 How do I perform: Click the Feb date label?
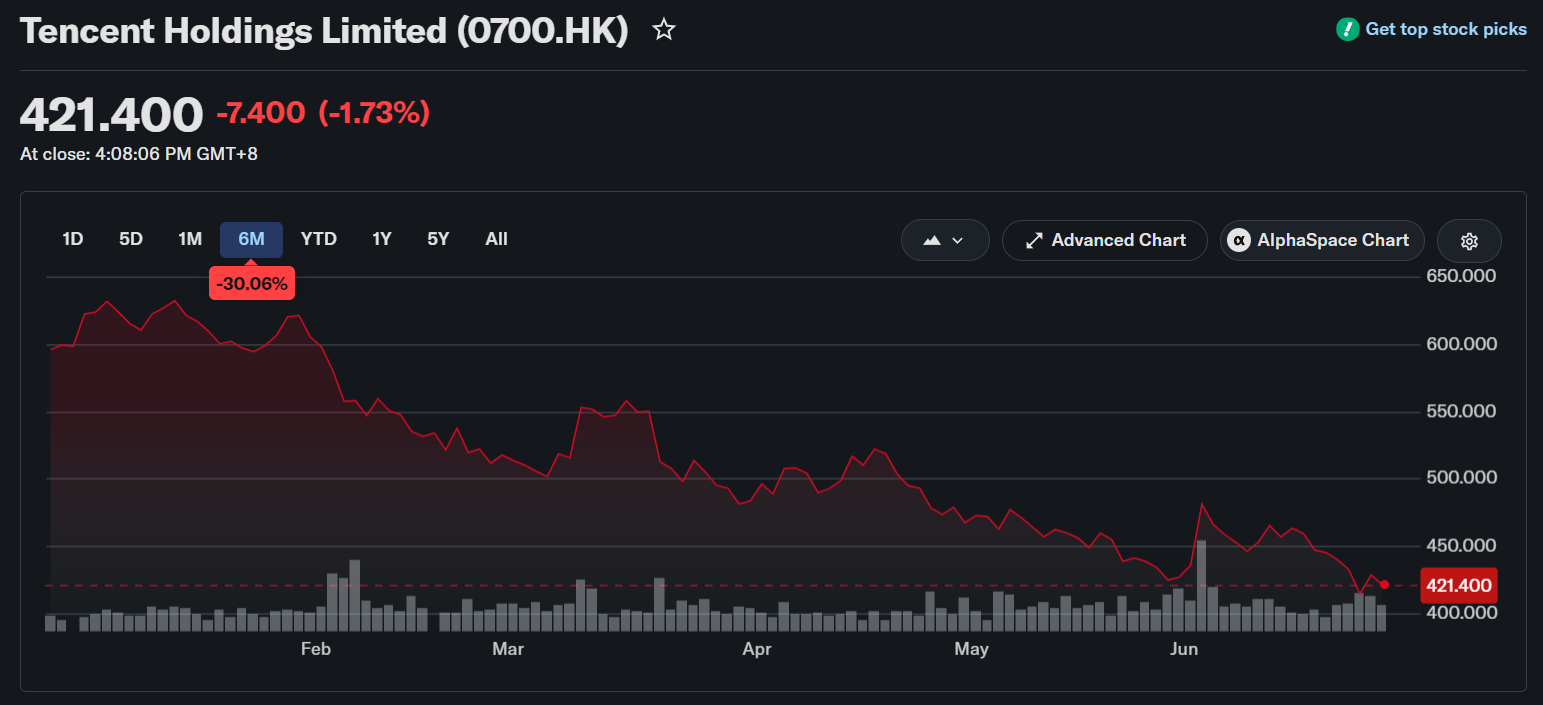(315, 650)
